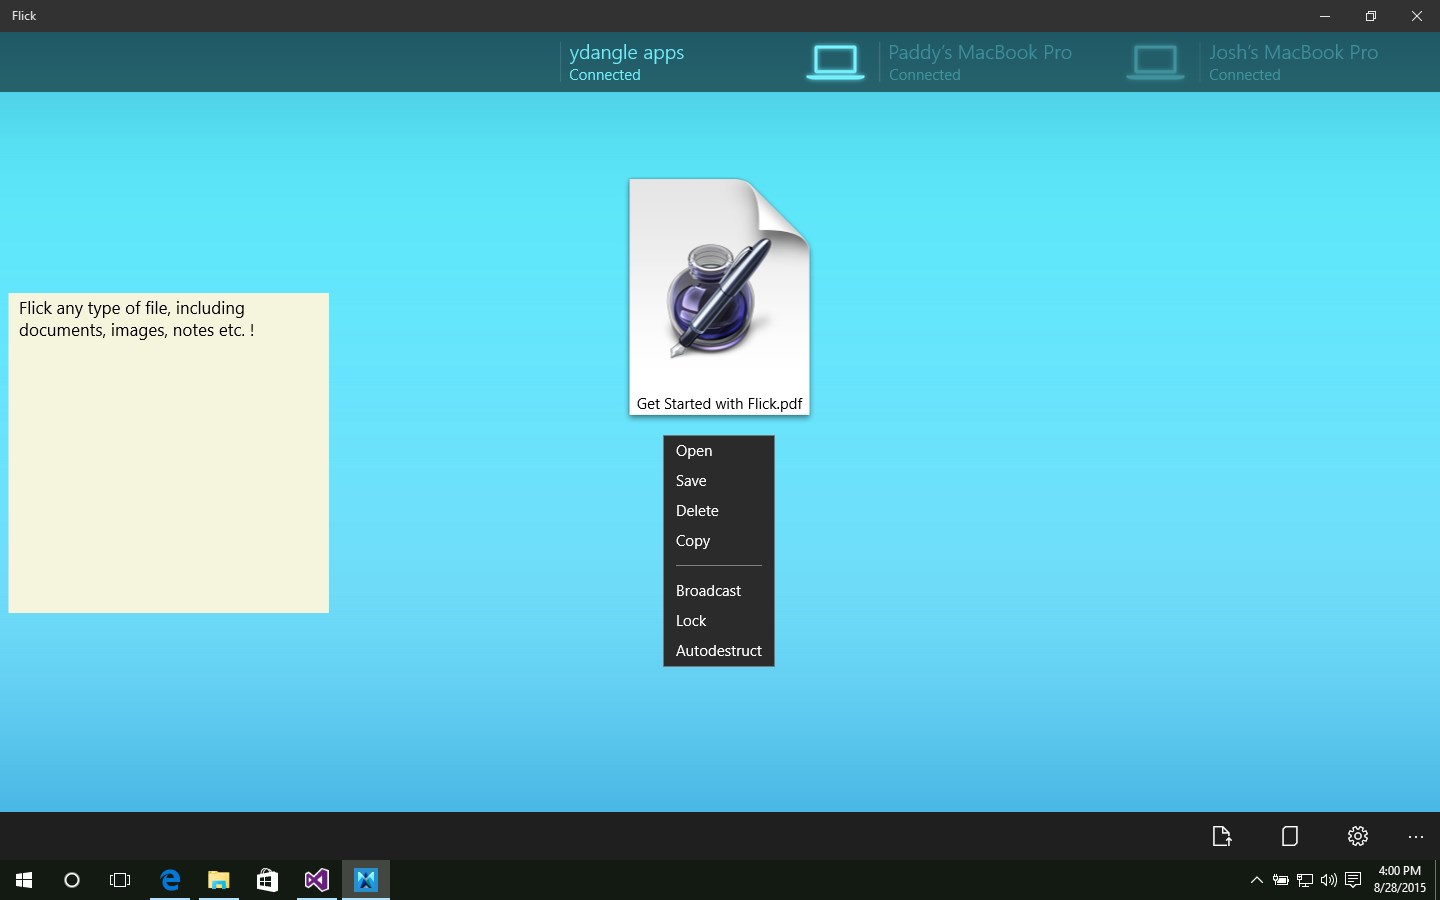1440x900 pixels.
Task: Select Delete in the context menu
Action: tap(697, 511)
